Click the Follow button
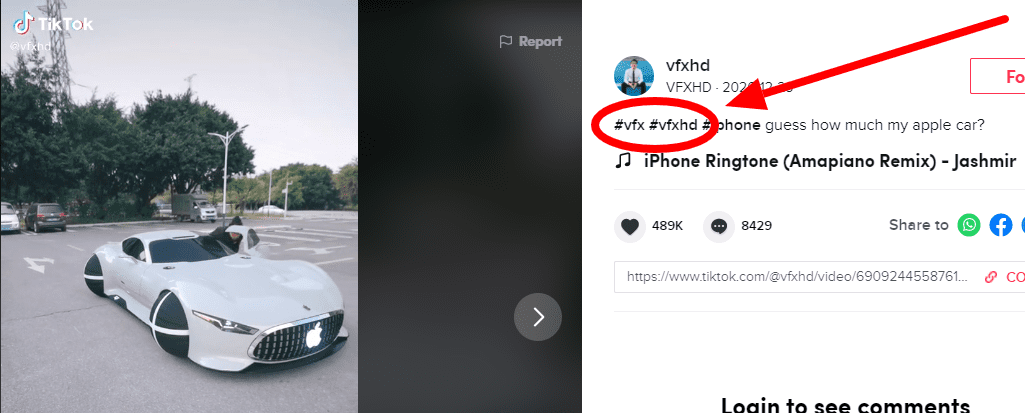The image size is (1025, 413). click(998, 76)
